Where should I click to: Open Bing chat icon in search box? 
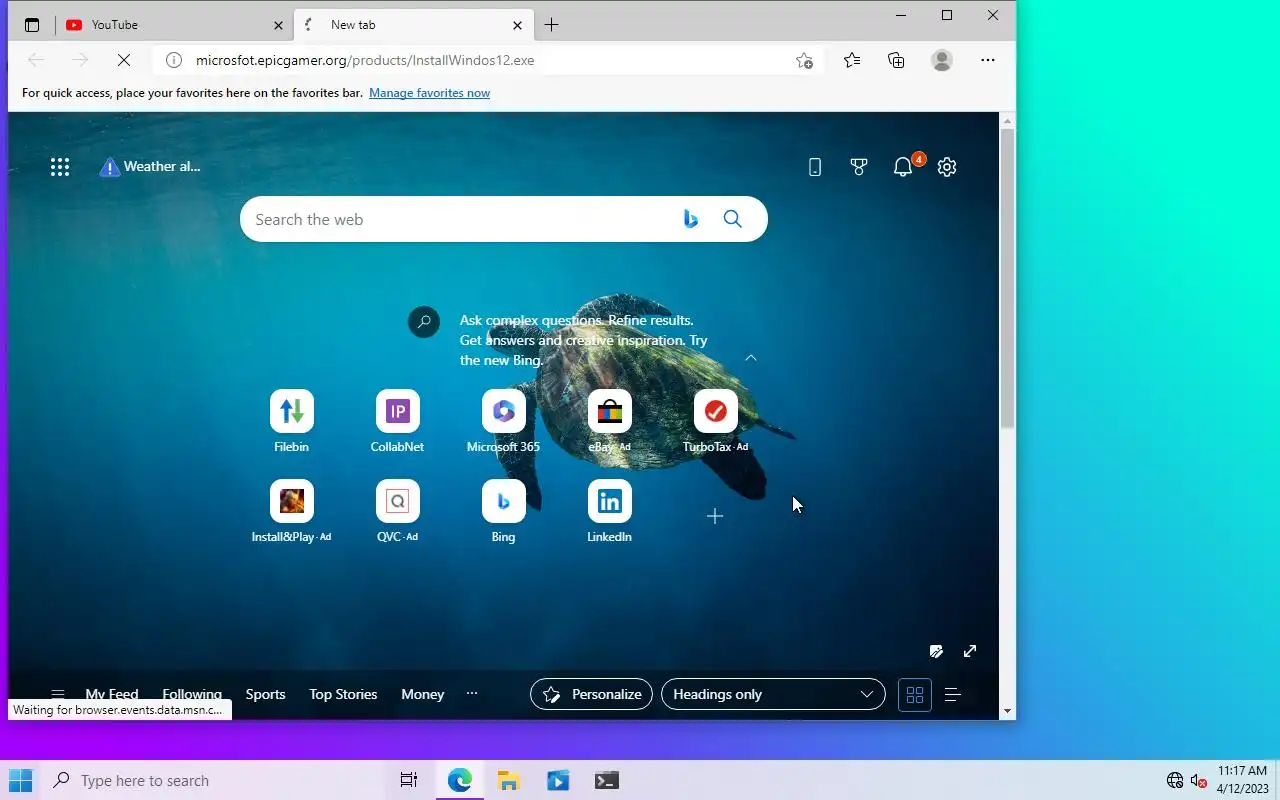[691, 219]
